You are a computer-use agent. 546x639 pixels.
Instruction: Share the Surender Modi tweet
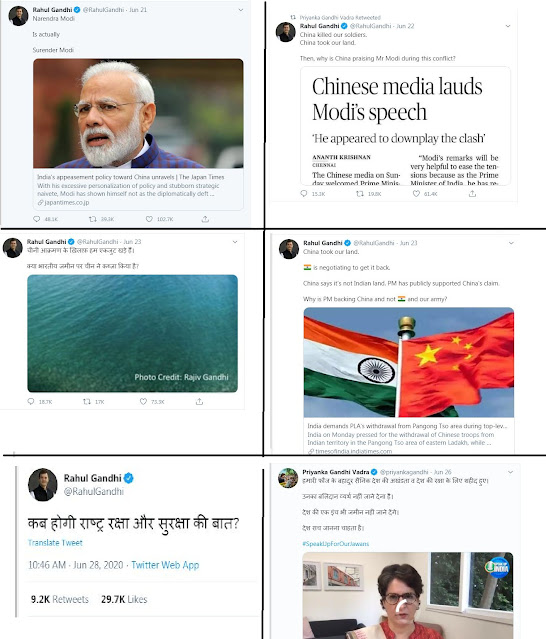pyautogui.click(x=205, y=219)
